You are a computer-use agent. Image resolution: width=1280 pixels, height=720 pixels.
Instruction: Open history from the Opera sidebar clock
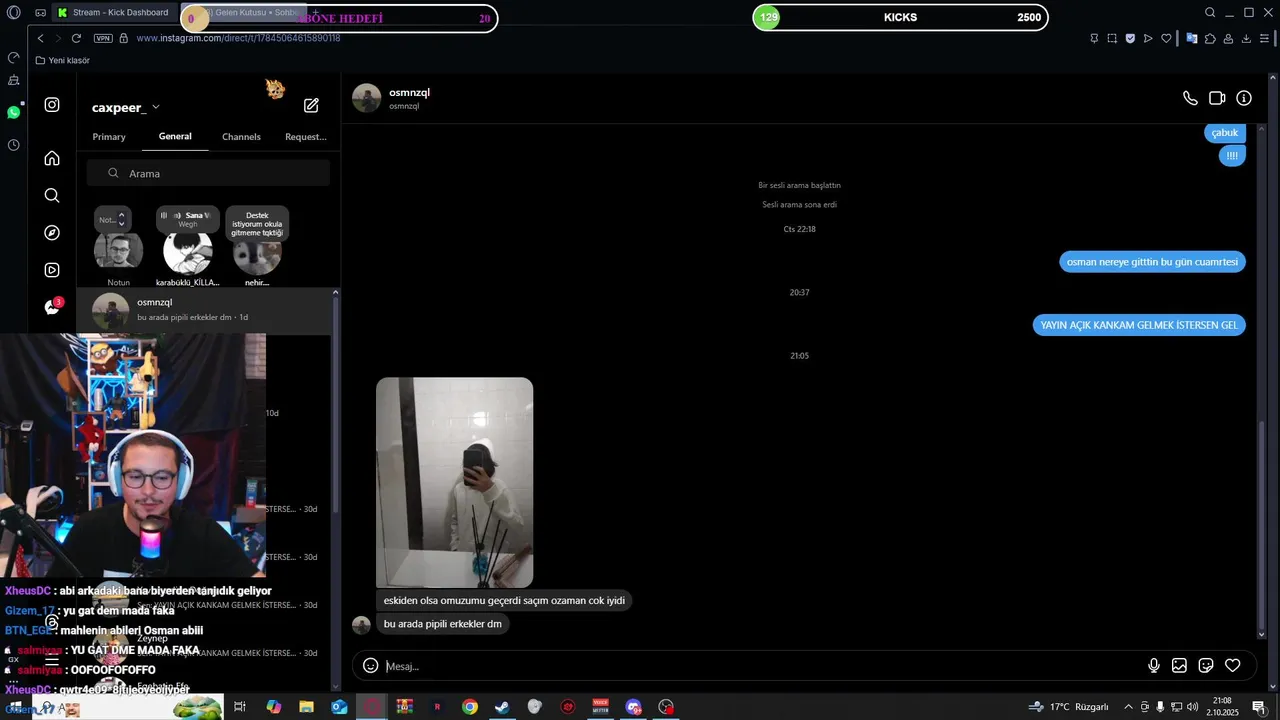(14, 145)
